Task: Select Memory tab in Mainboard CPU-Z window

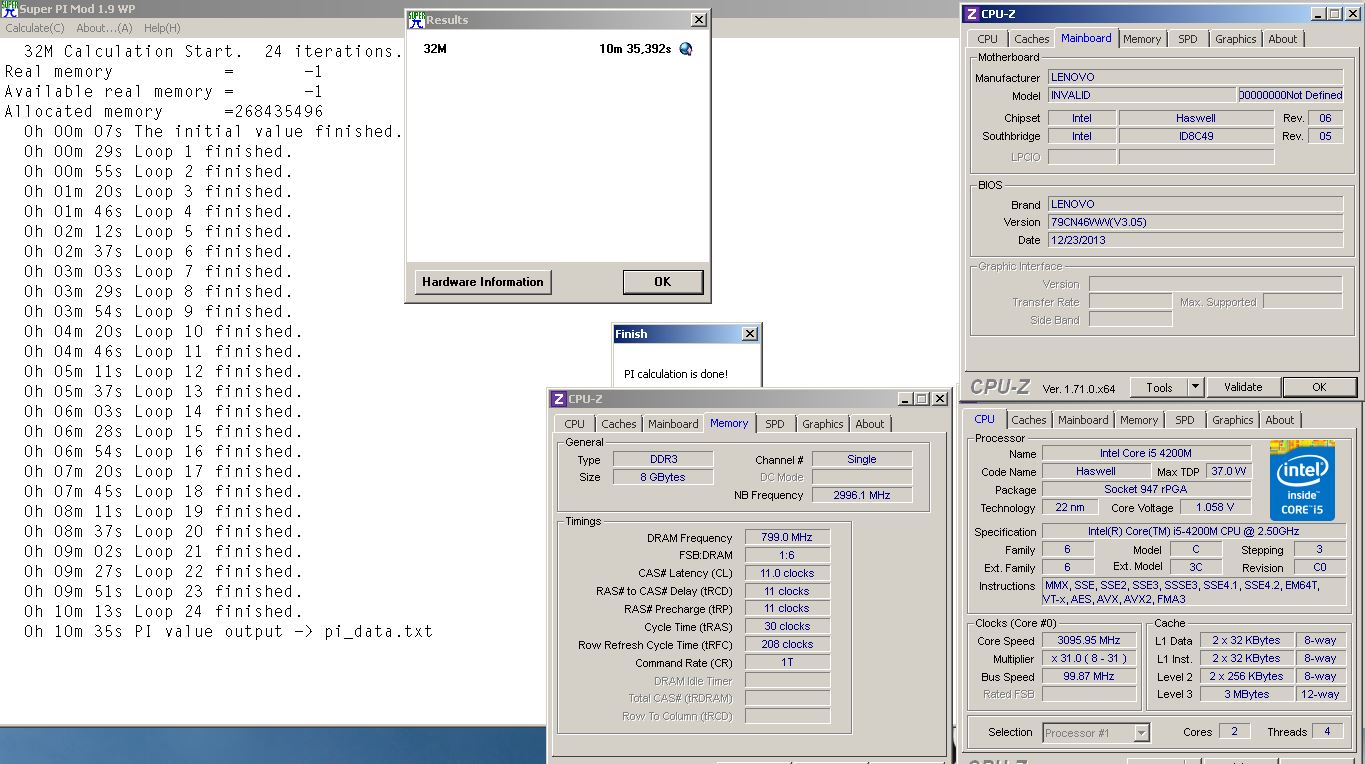Action: pyautogui.click(x=1142, y=39)
